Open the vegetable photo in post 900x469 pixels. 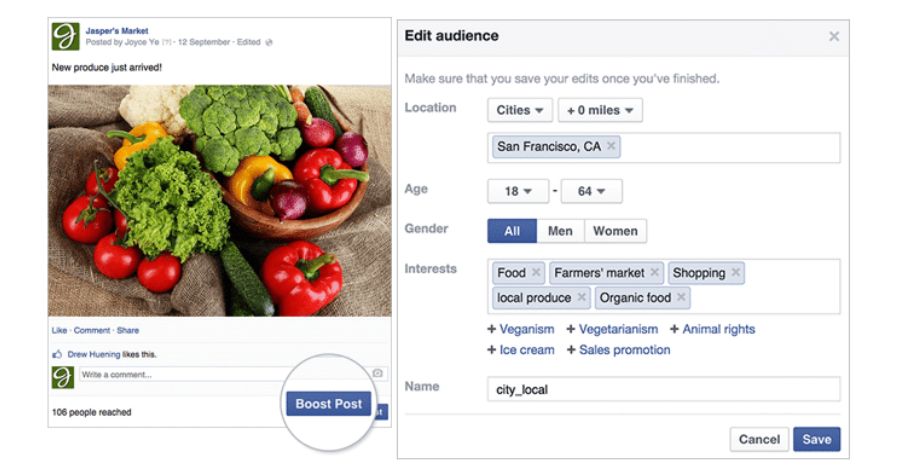click(220, 200)
